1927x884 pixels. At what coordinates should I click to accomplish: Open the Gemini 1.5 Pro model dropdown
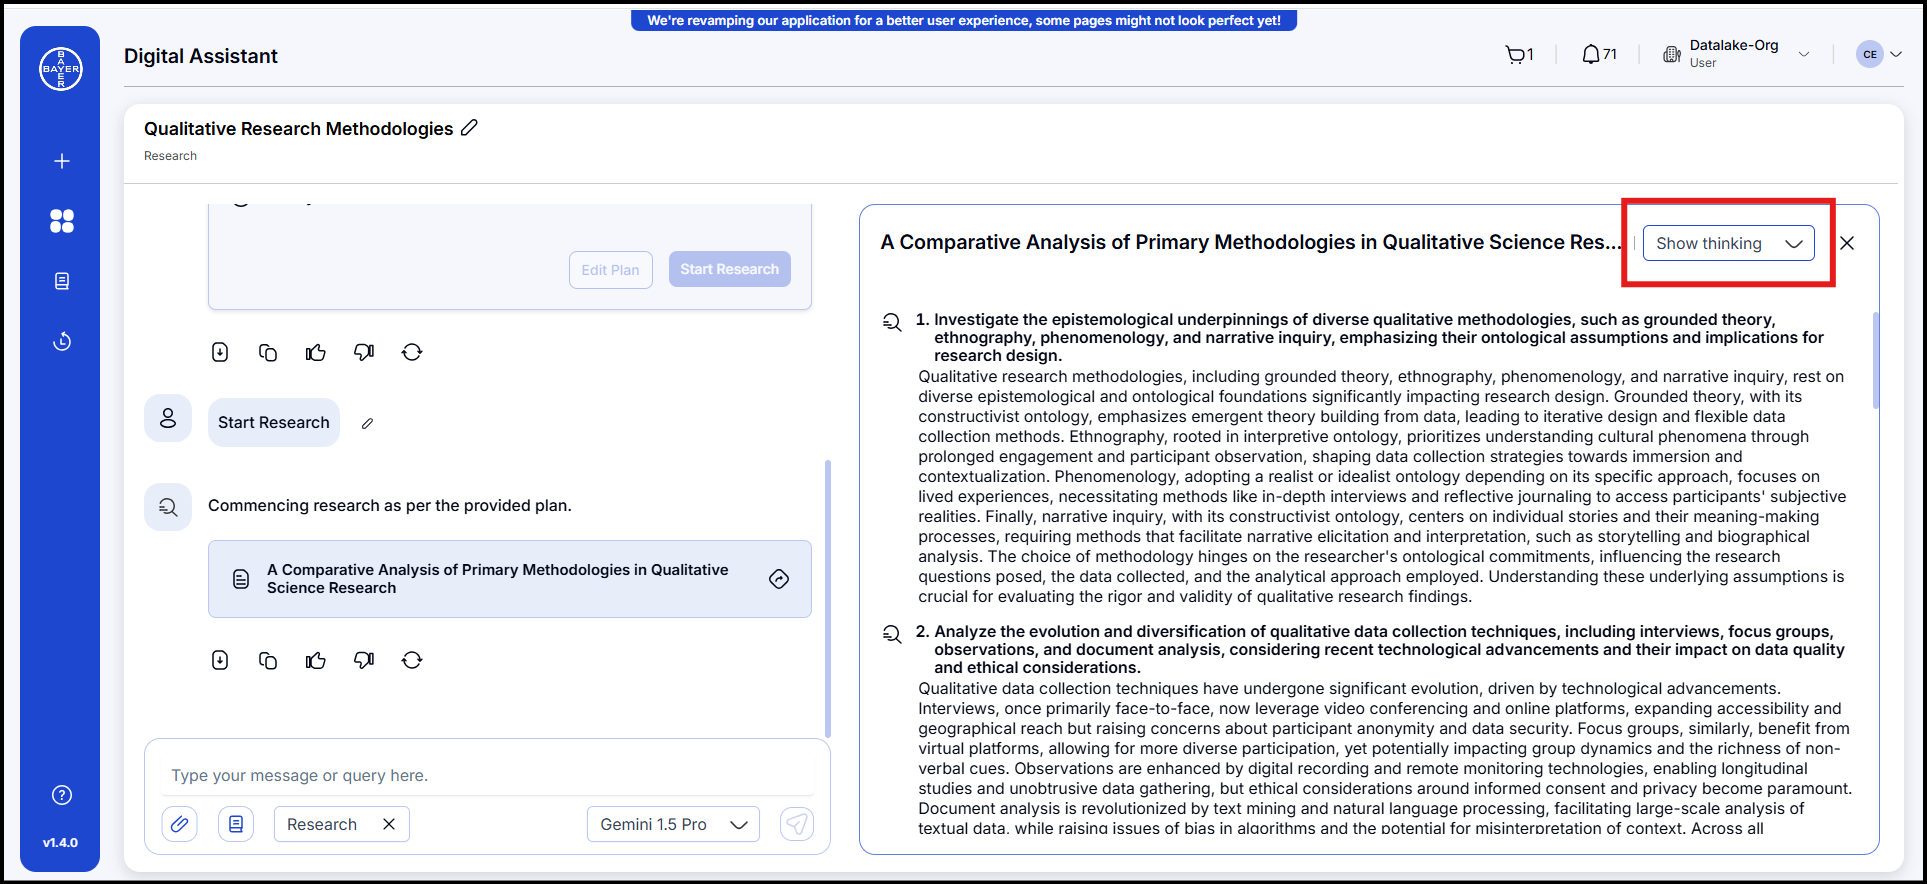point(673,824)
